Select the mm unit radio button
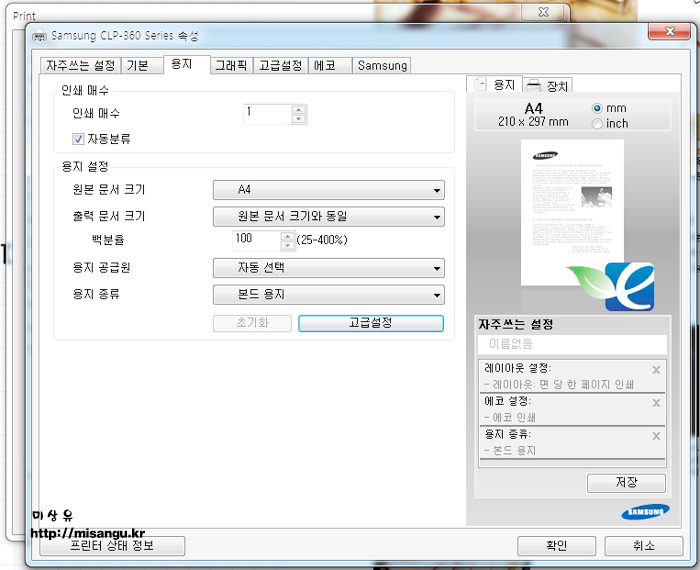The width and height of the screenshot is (700, 570). click(x=597, y=108)
